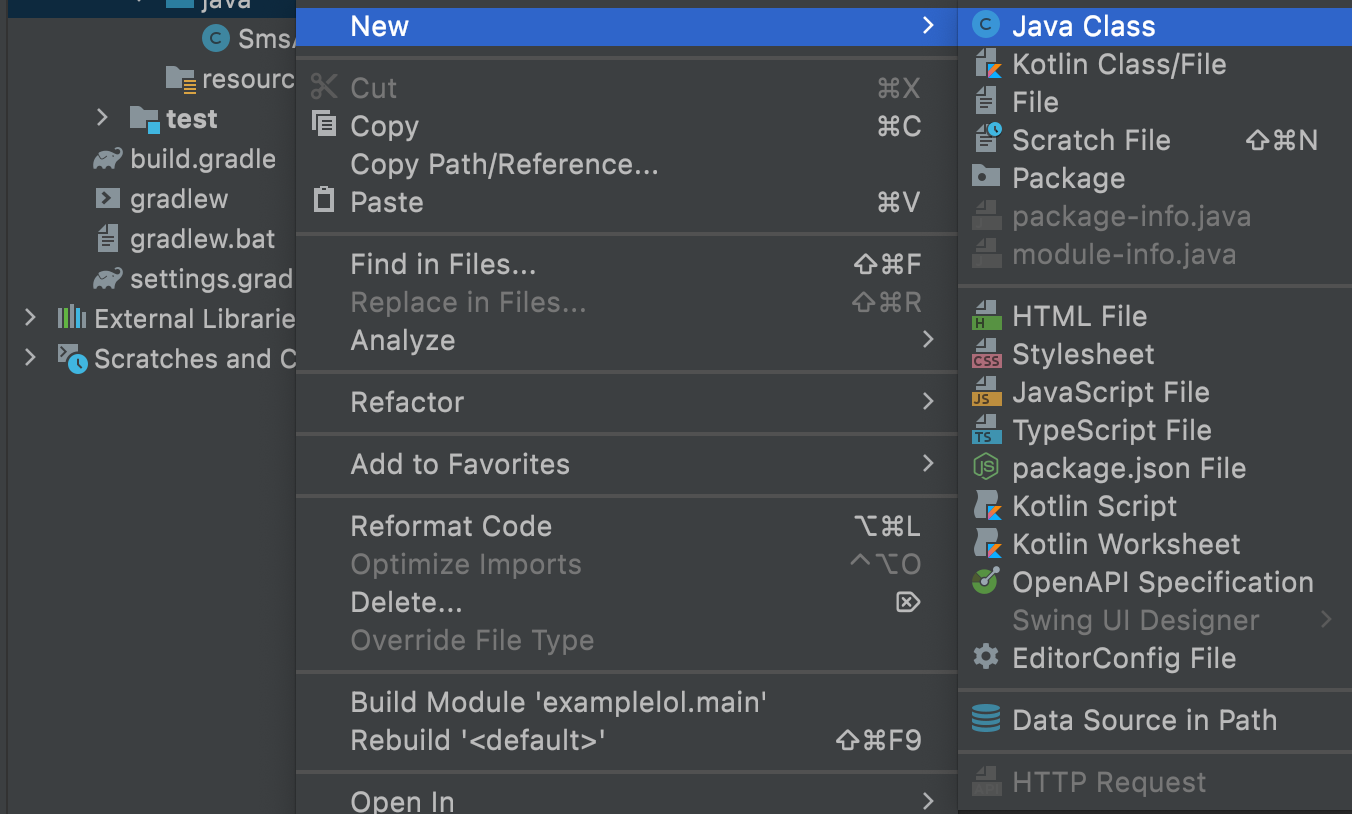Choose Stylesheet menu entry
The width and height of the screenshot is (1352, 814).
tap(1155, 354)
